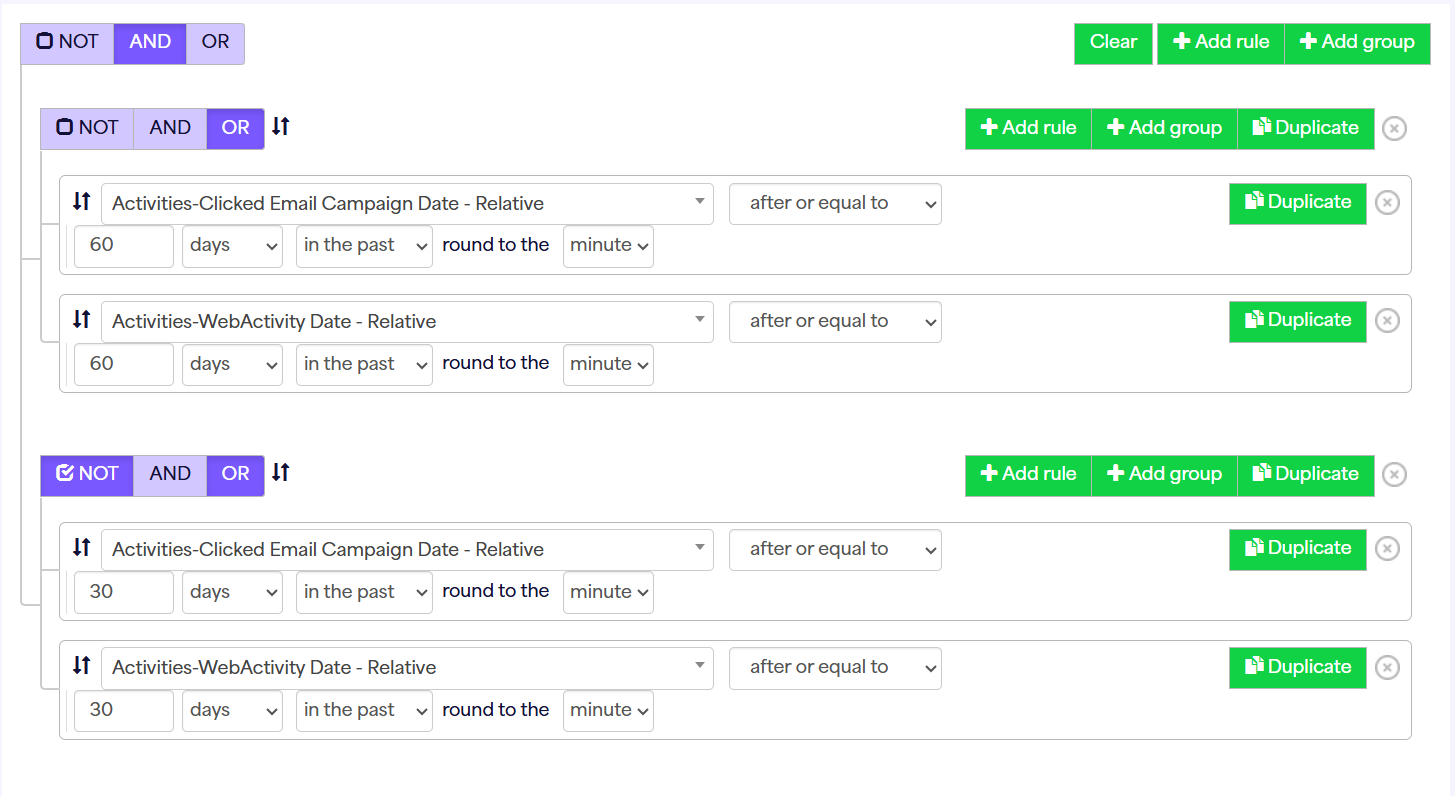Remove the first OR group with its X icon
The width and height of the screenshot is (1455, 796).
point(1394,129)
